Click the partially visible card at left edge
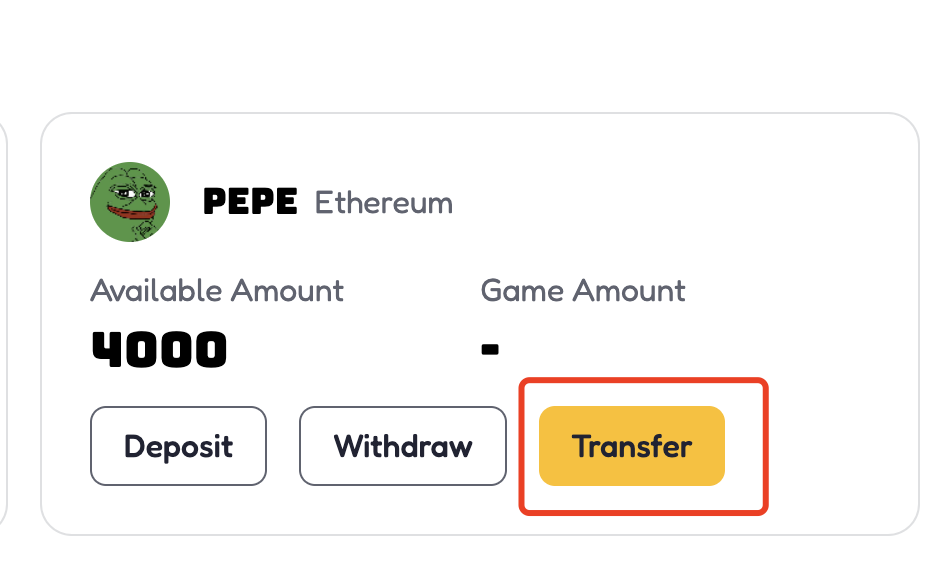Screen dimensions: 934x580 click(3, 324)
